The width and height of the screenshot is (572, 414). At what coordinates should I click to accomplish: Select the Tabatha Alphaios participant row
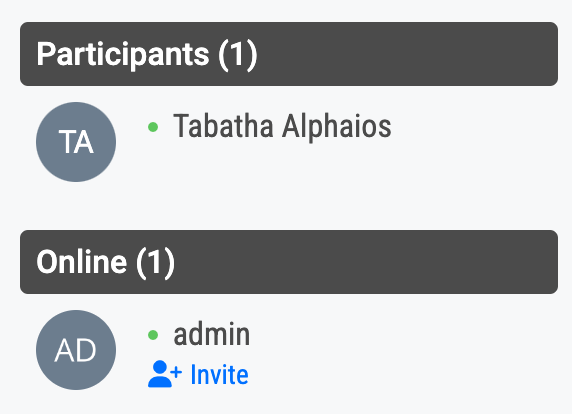pos(289,142)
